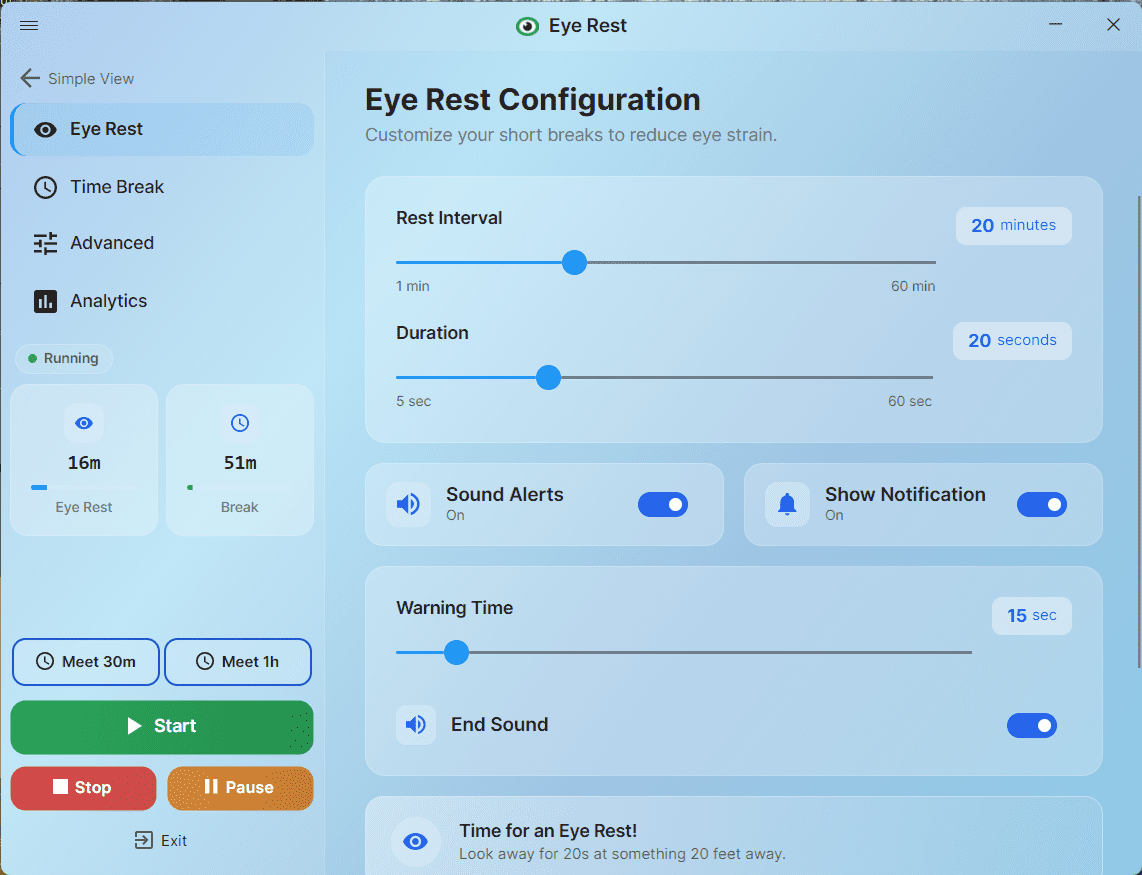The image size is (1142, 875).
Task: Disable the Sound Alerts toggle
Action: point(662,505)
